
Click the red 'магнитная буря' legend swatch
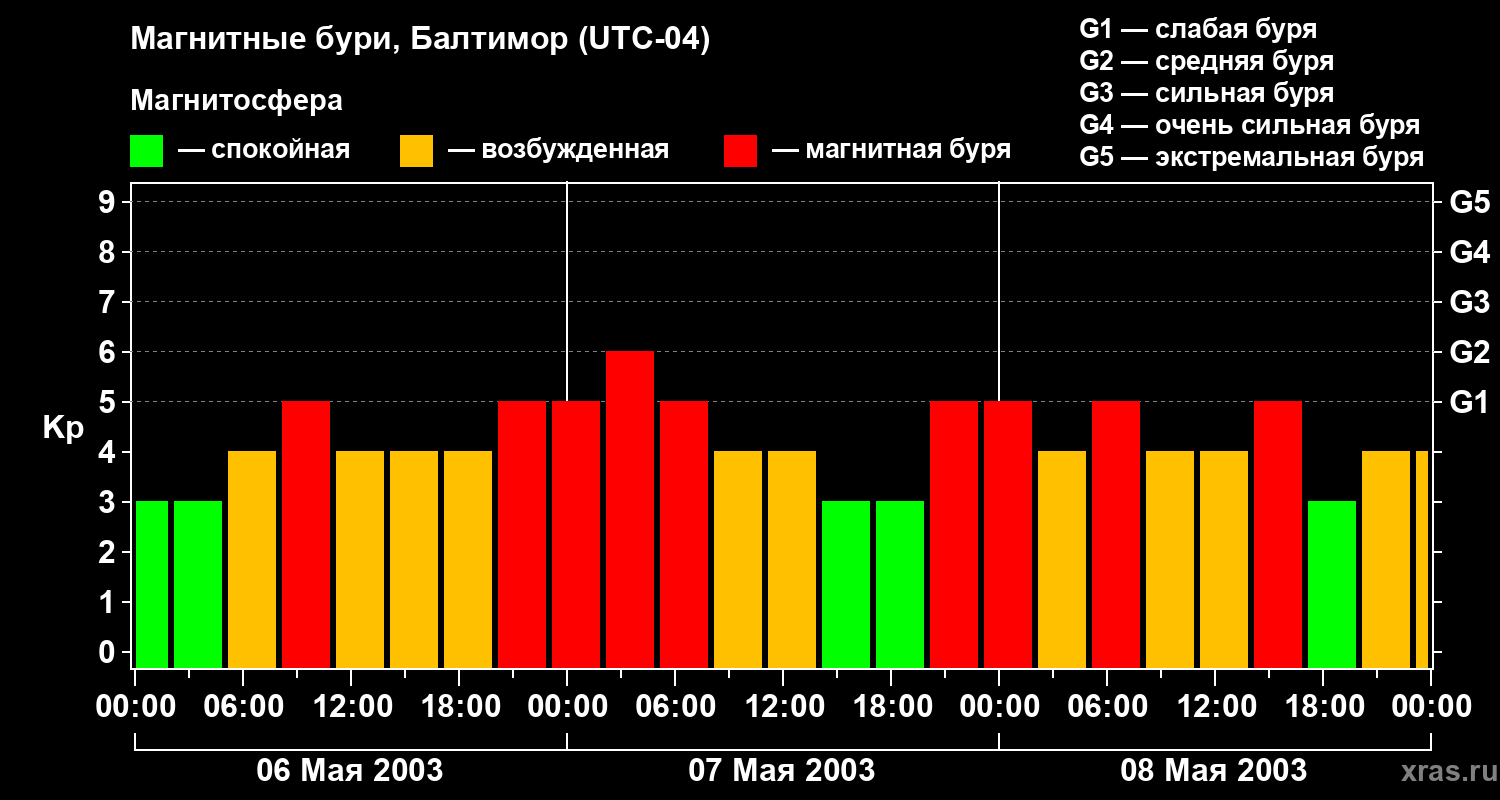coord(740,151)
